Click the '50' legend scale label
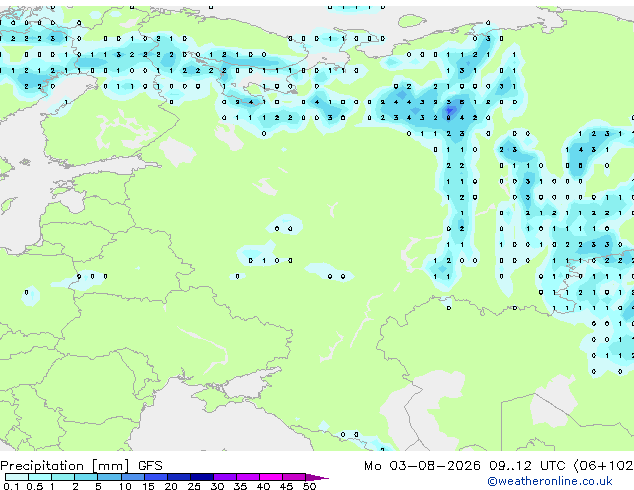The image size is (634, 490). (x=309, y=486)
